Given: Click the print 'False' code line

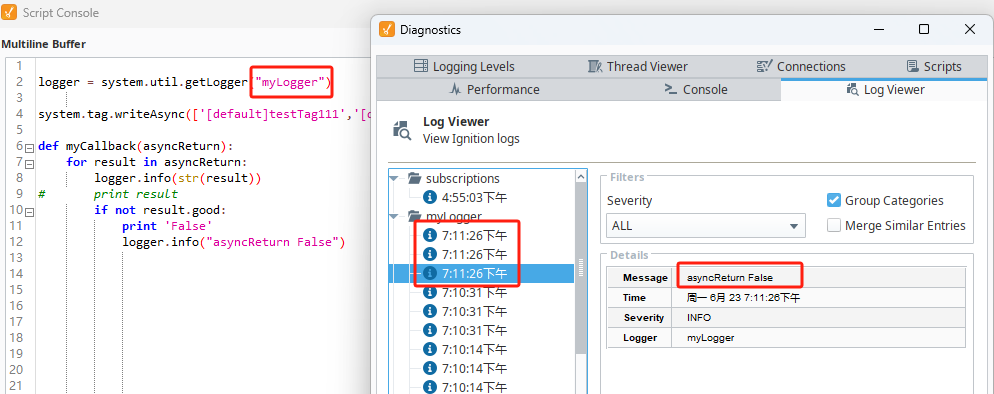Looking at the screenshot, I should pyautogui.click(x=167, y=226).
